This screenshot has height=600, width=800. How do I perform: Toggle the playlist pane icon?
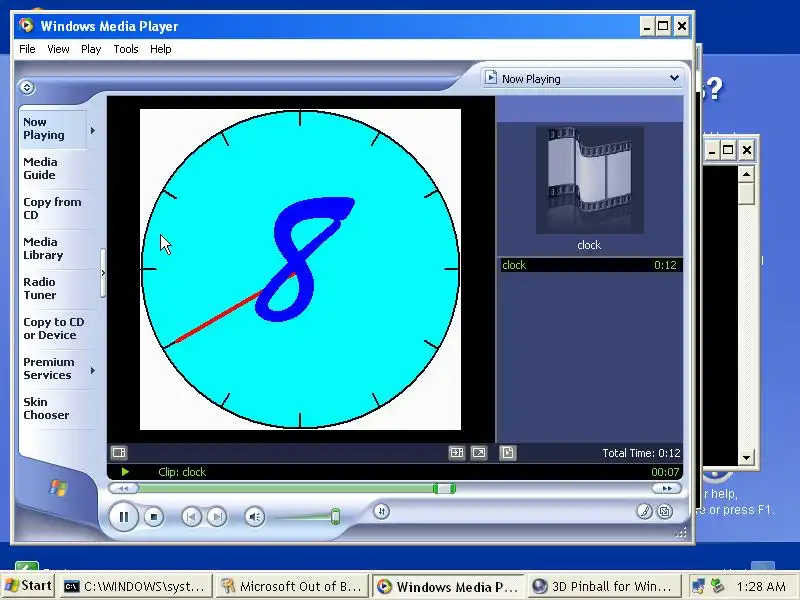pos(508,453)
